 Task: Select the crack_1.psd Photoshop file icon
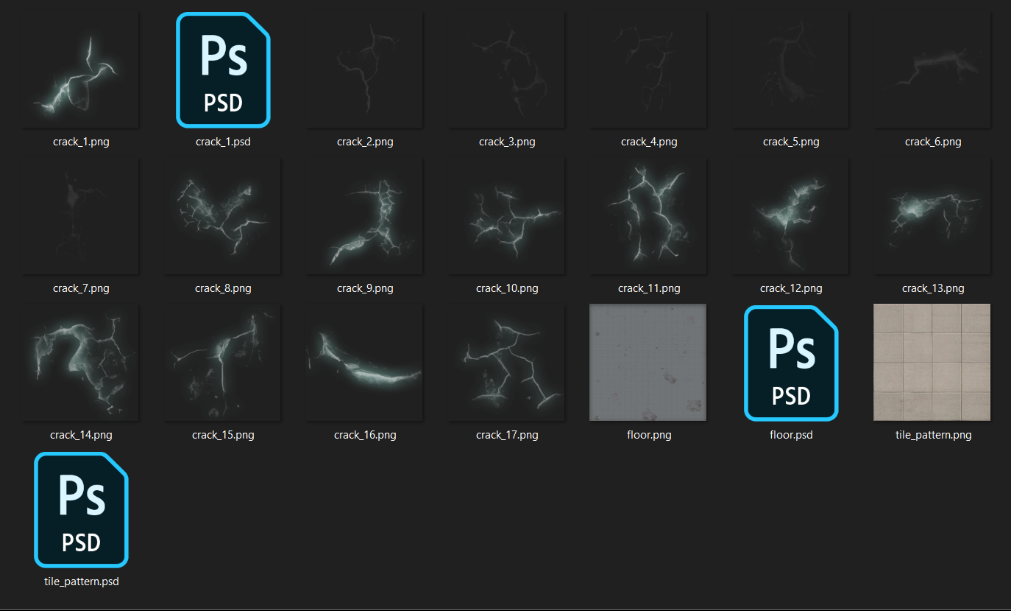[223, 70]
